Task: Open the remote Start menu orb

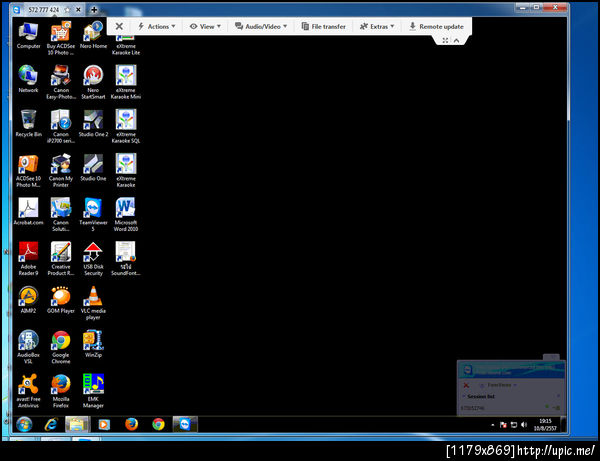Action: click(24, 424)
